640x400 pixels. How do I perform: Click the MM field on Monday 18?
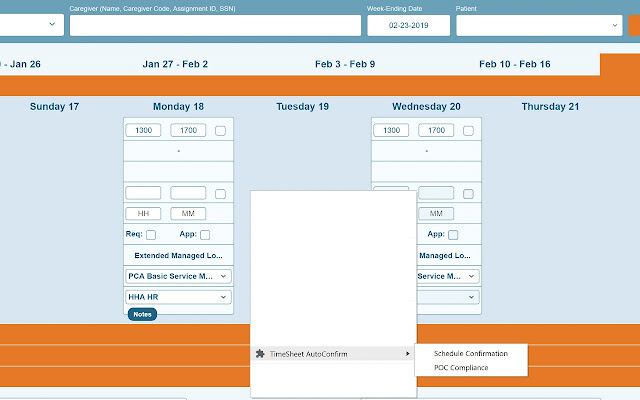pos(188,213)
